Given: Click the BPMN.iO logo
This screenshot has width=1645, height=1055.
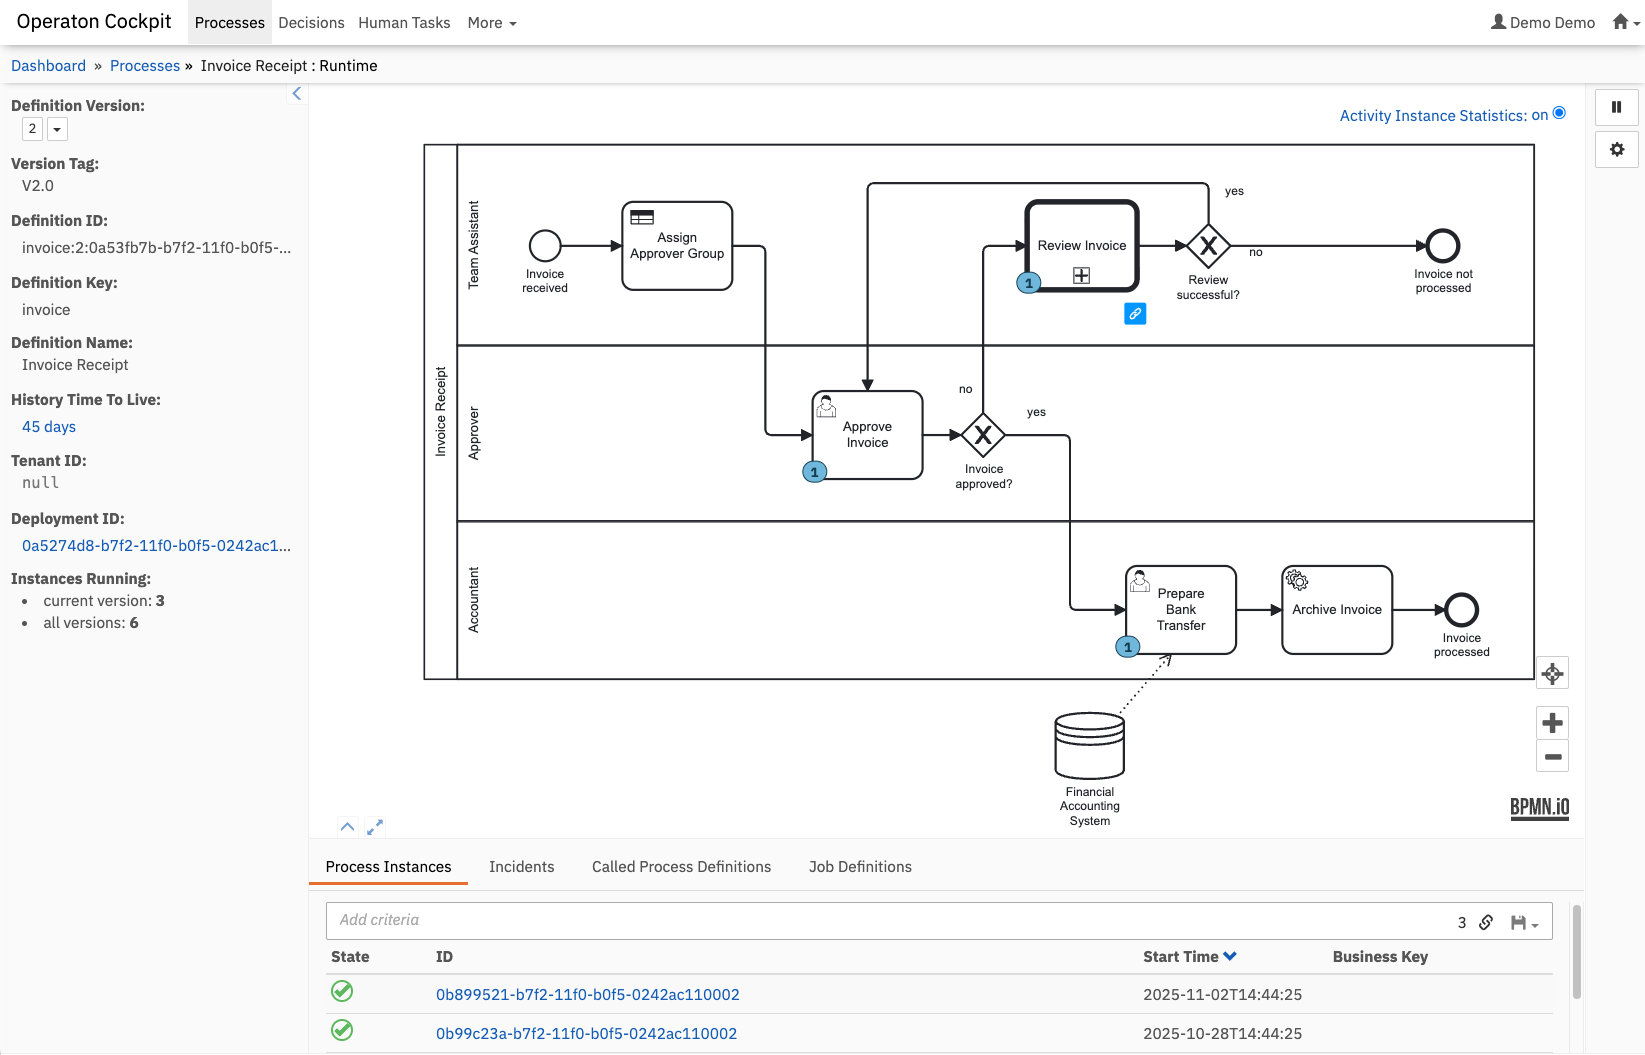Looking at the screenshot, I should (1539, 808).
